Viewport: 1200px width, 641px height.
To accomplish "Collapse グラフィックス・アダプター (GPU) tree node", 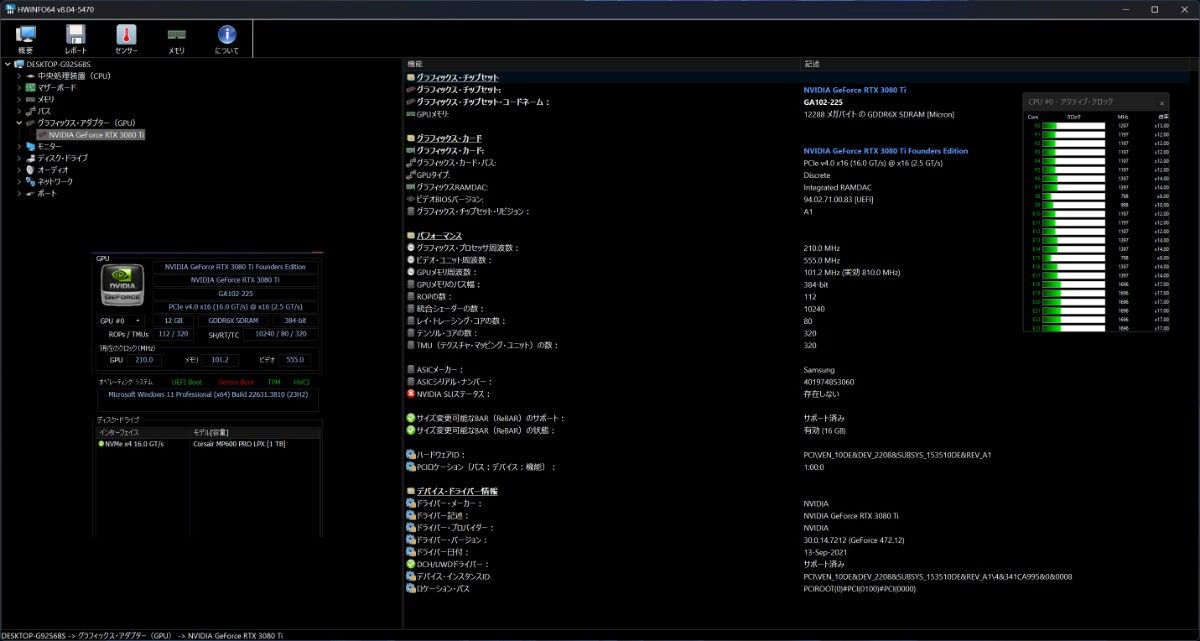I will 19,122.
